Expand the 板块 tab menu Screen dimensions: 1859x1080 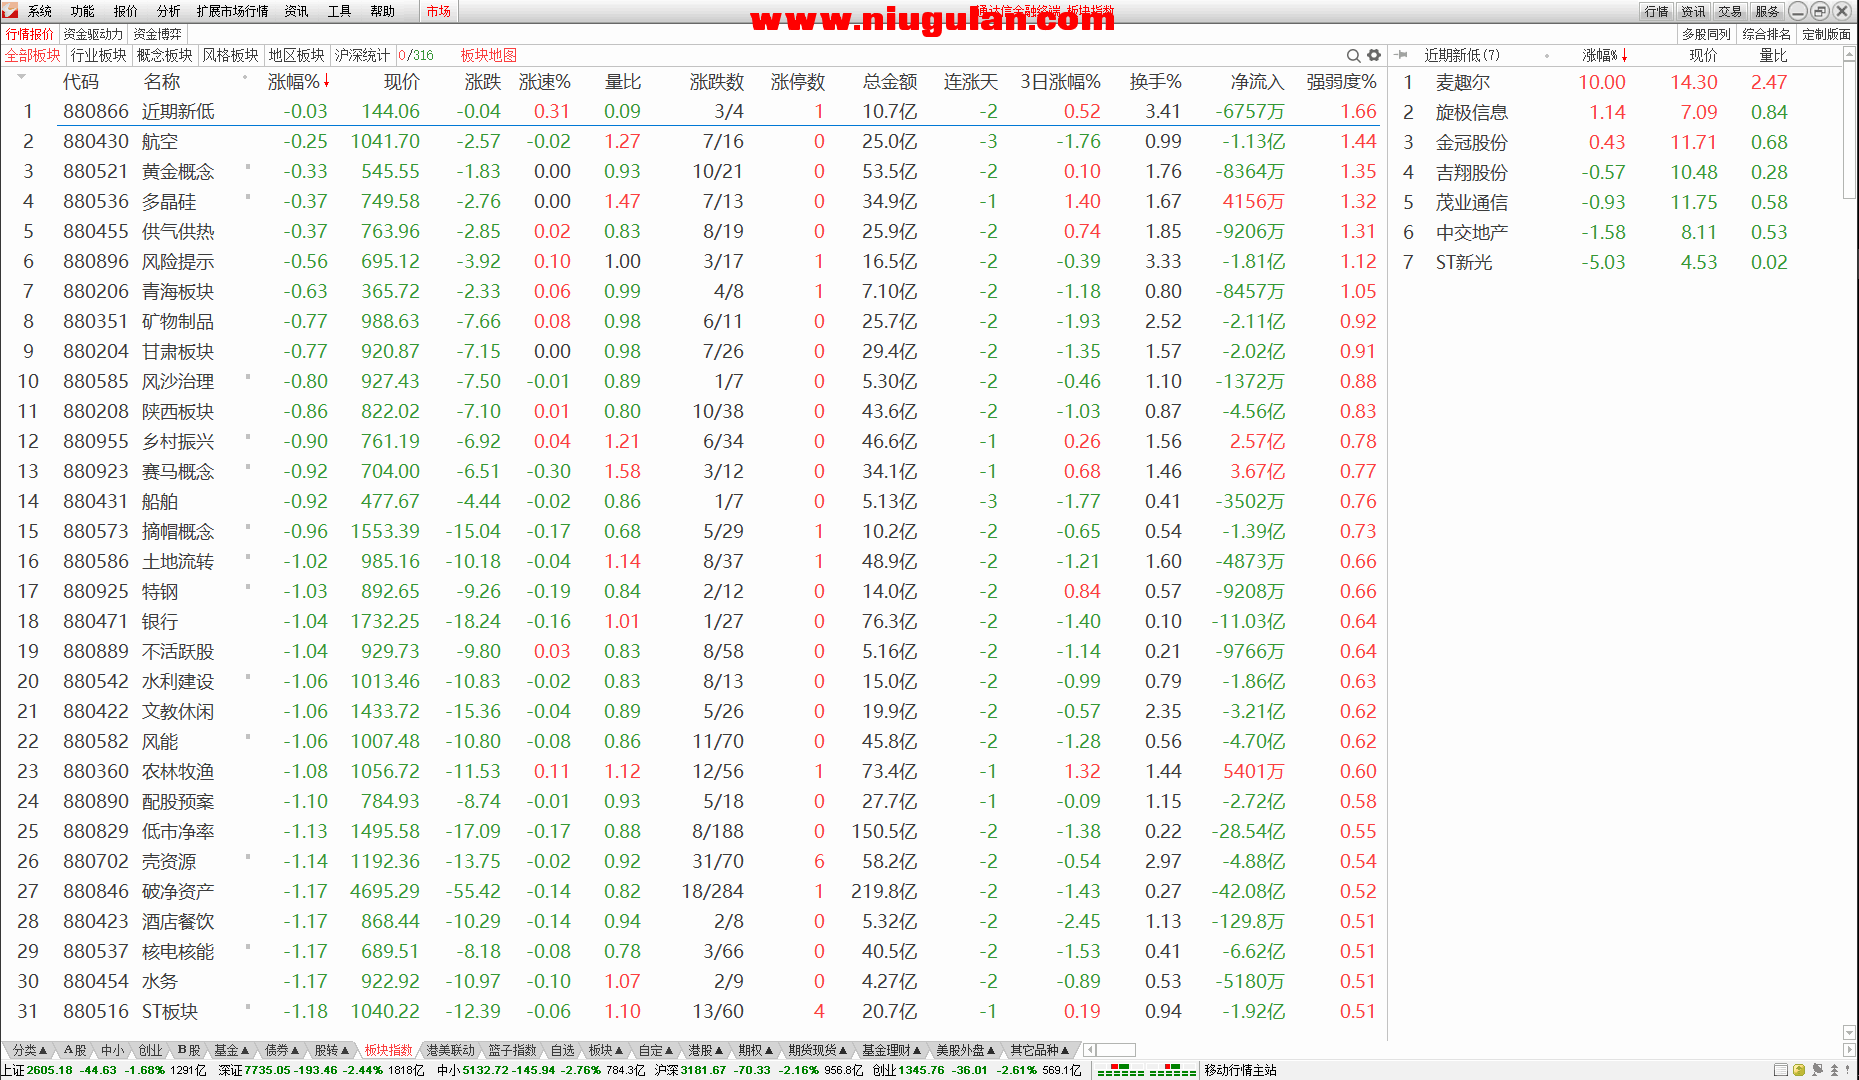[x=606, y=1050]
